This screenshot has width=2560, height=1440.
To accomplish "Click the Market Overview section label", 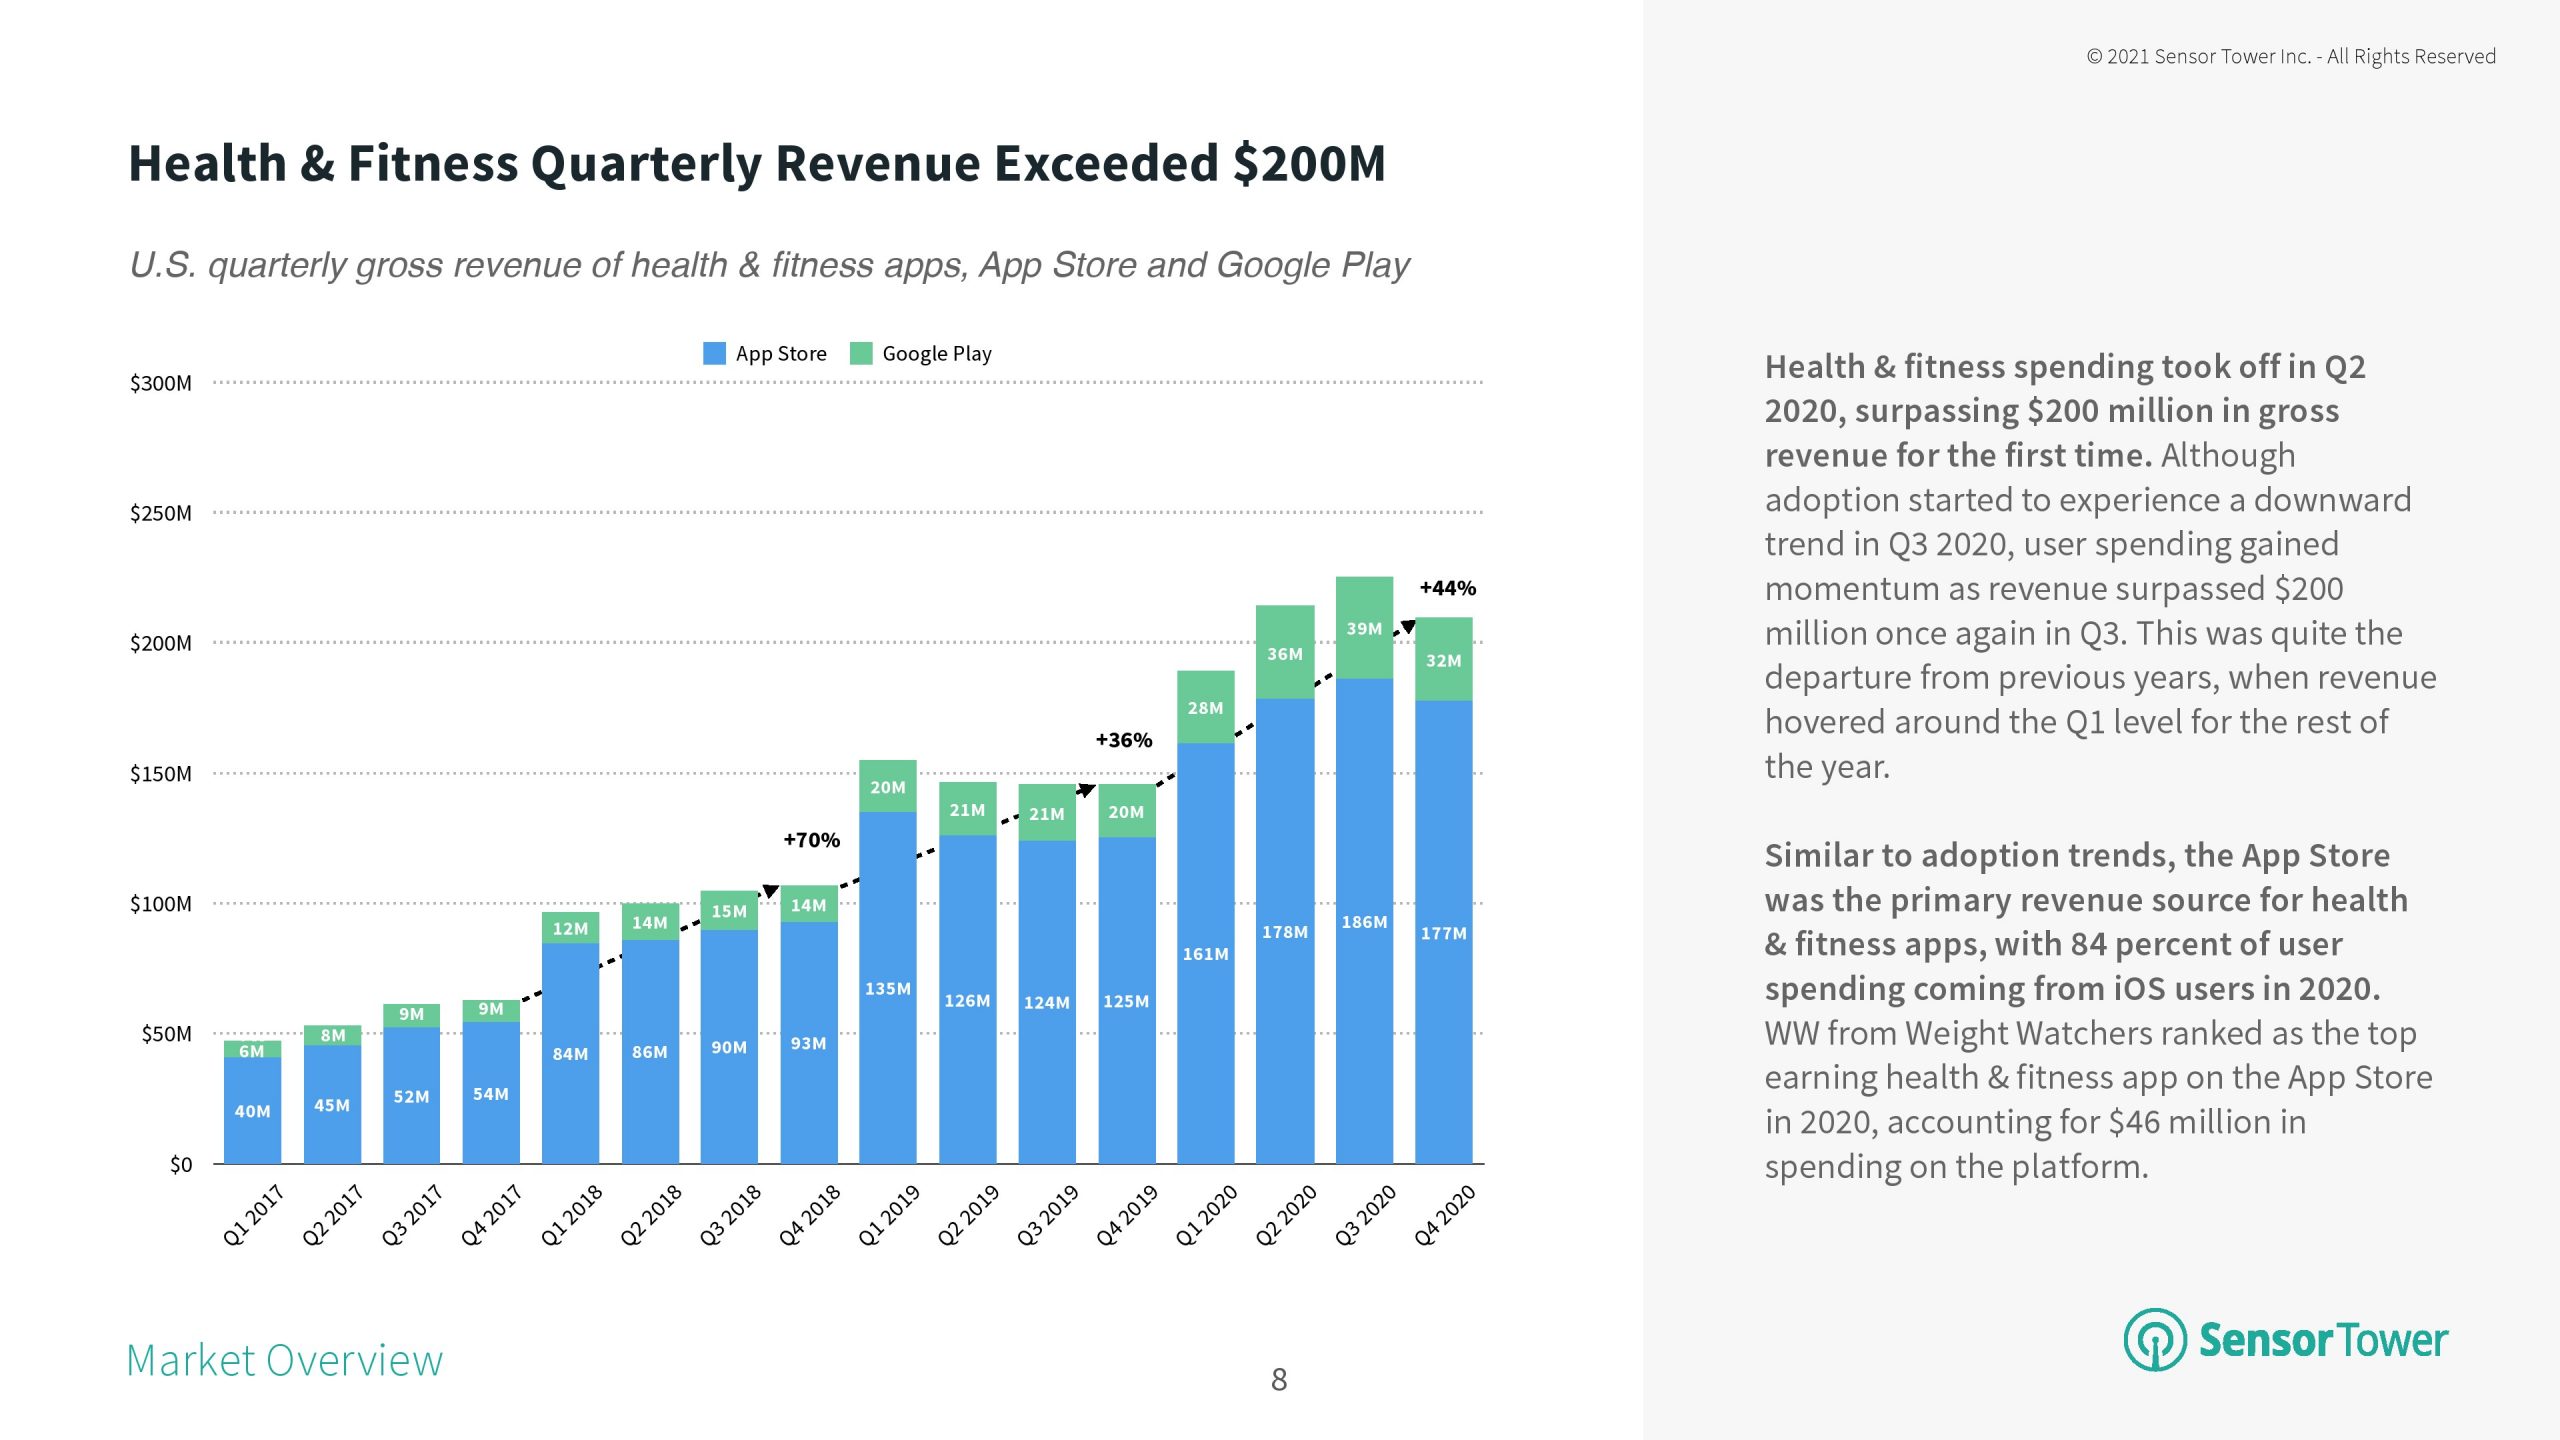I will click(x=284, y=1361).
